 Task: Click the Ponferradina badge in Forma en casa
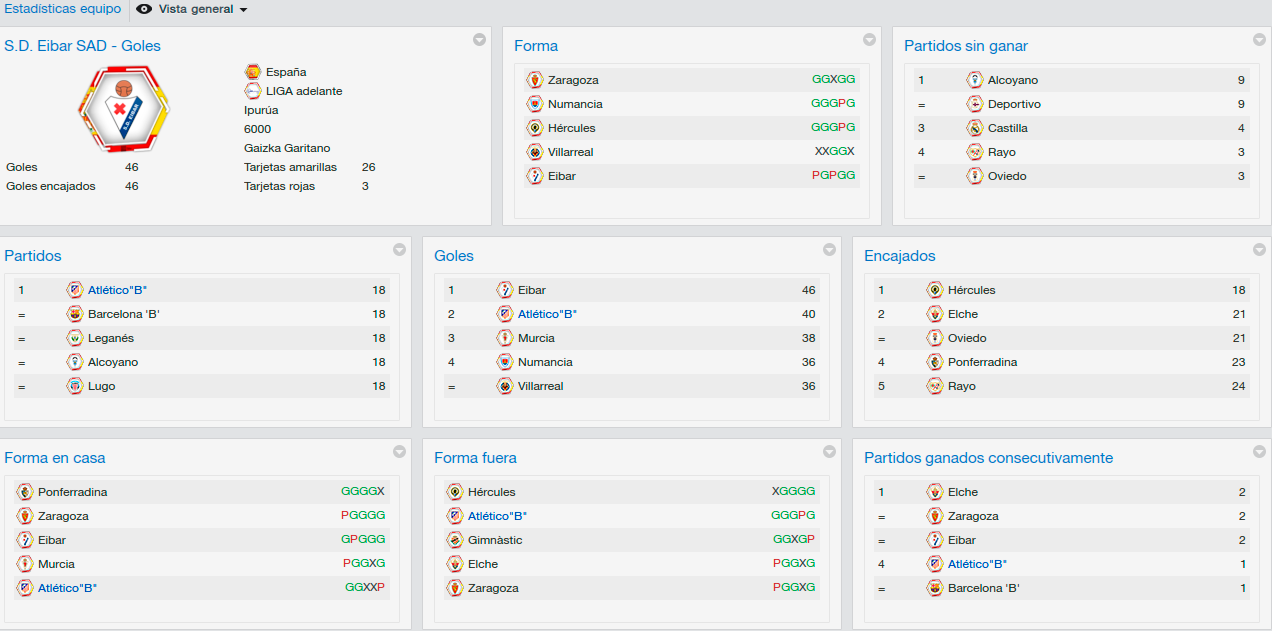coord(25,492)
